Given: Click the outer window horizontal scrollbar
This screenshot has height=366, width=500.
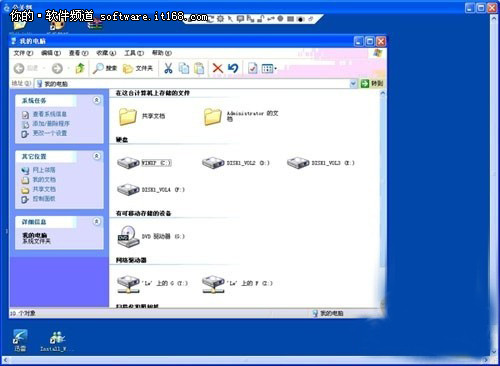Looking at the screenshot, I should 247,360.
